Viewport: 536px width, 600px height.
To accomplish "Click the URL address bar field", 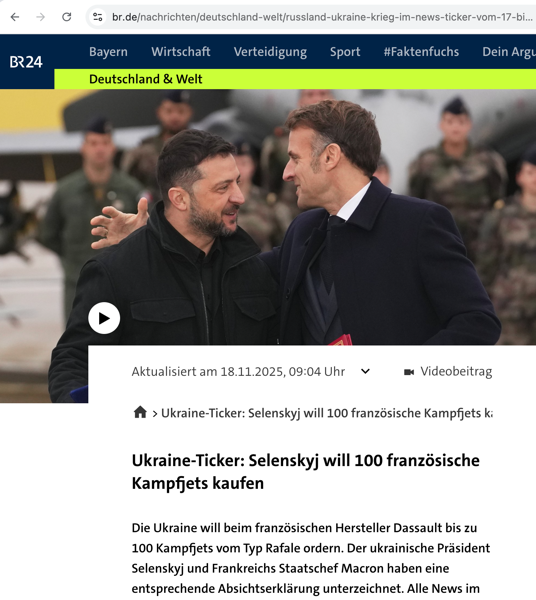I will click(322, 17).
